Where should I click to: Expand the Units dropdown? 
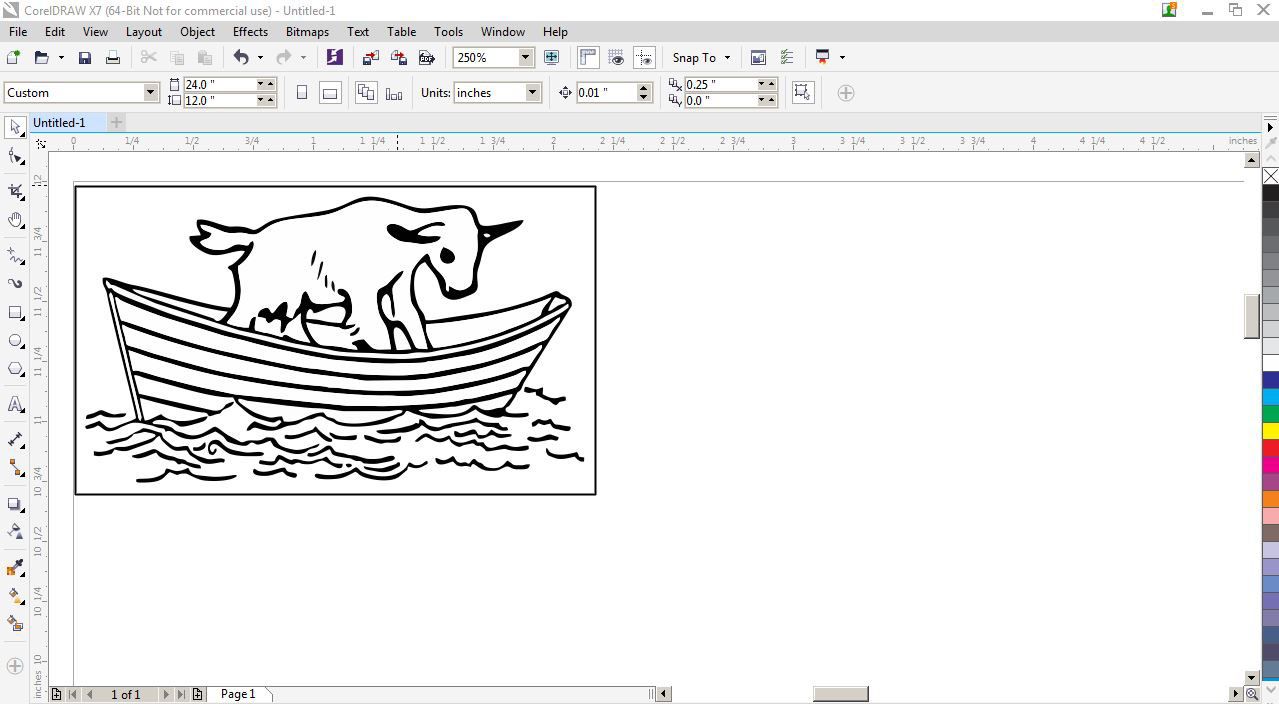(x=532, y=93)
